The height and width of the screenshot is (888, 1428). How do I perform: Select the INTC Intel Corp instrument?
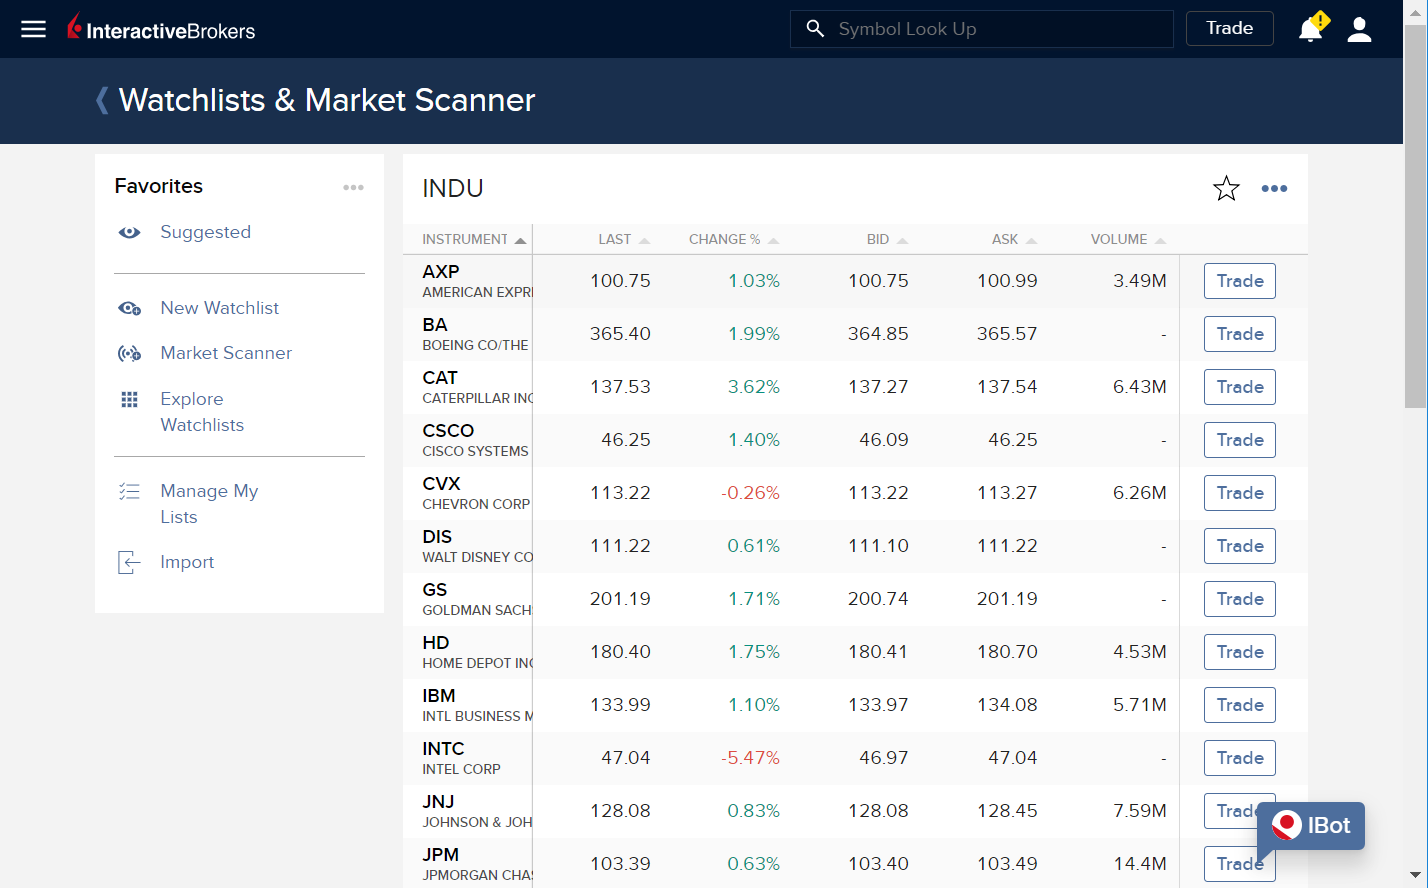462,758
